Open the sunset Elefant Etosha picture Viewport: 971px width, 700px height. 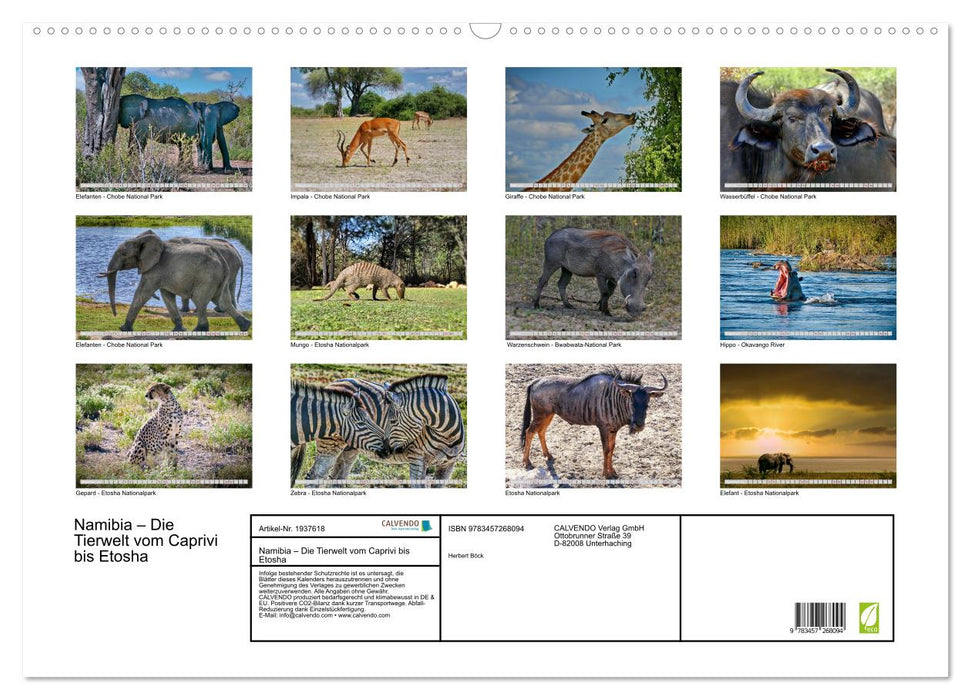point(808,424)
